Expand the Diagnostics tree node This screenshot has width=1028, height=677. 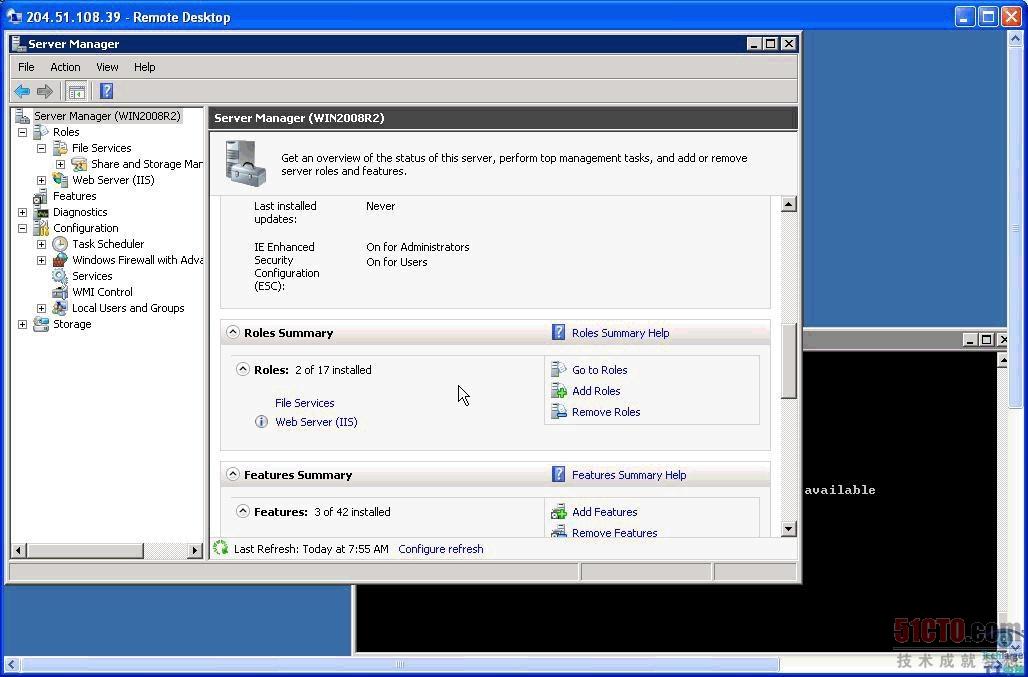click(x=22, y=212)
